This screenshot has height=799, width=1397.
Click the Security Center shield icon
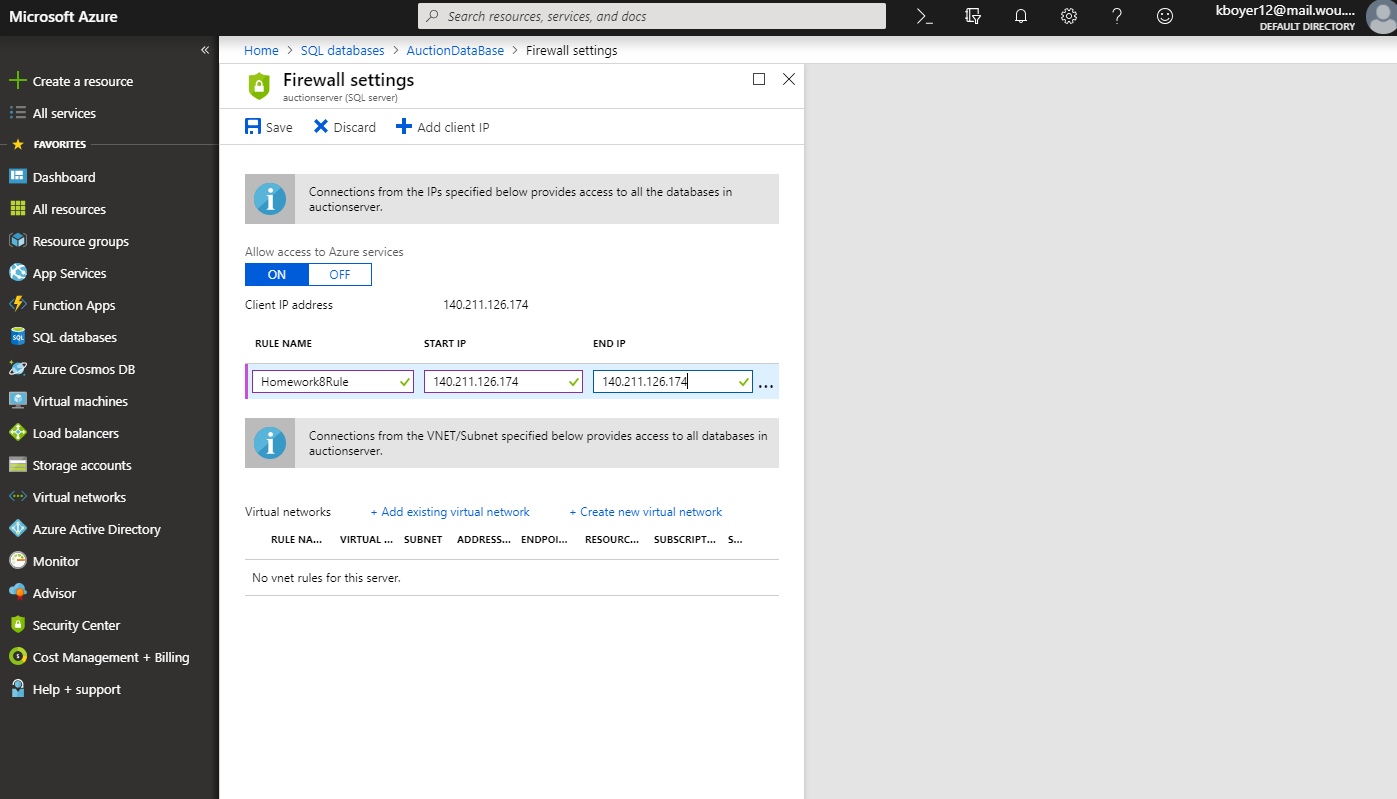click(x=17, y=625)
